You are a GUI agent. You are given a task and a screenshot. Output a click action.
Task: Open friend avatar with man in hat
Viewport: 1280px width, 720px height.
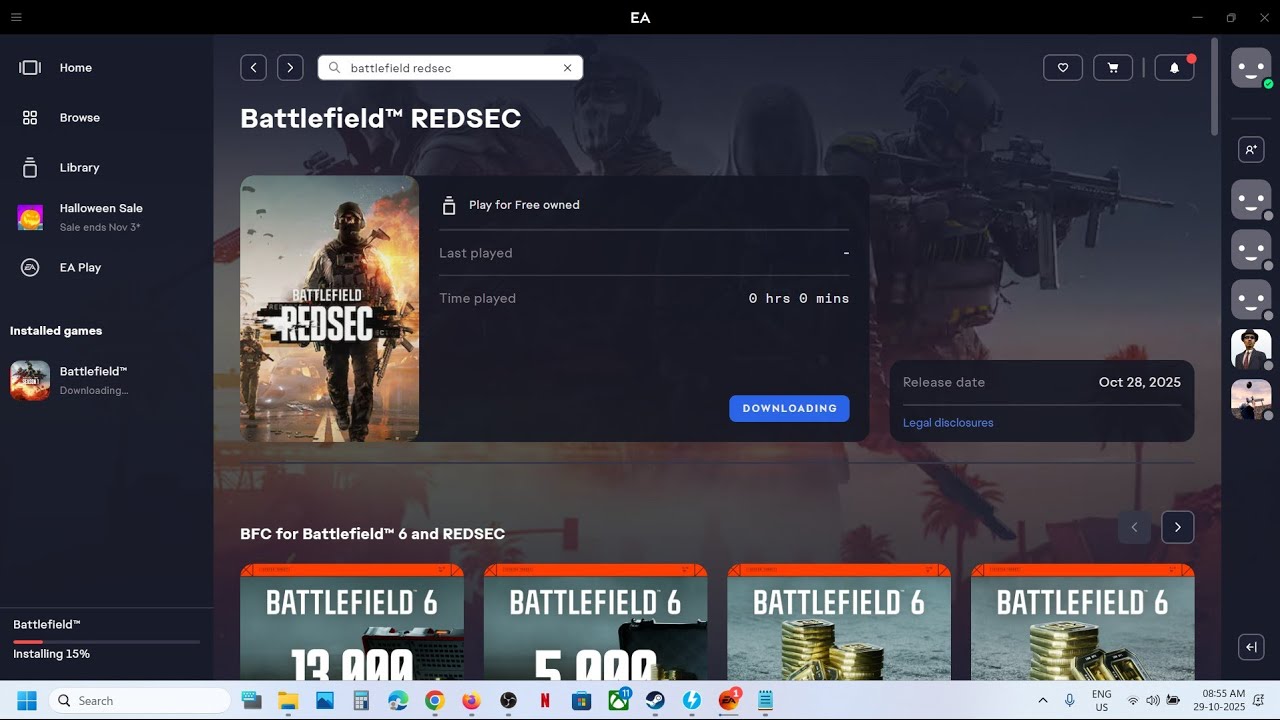point(1251,349)
